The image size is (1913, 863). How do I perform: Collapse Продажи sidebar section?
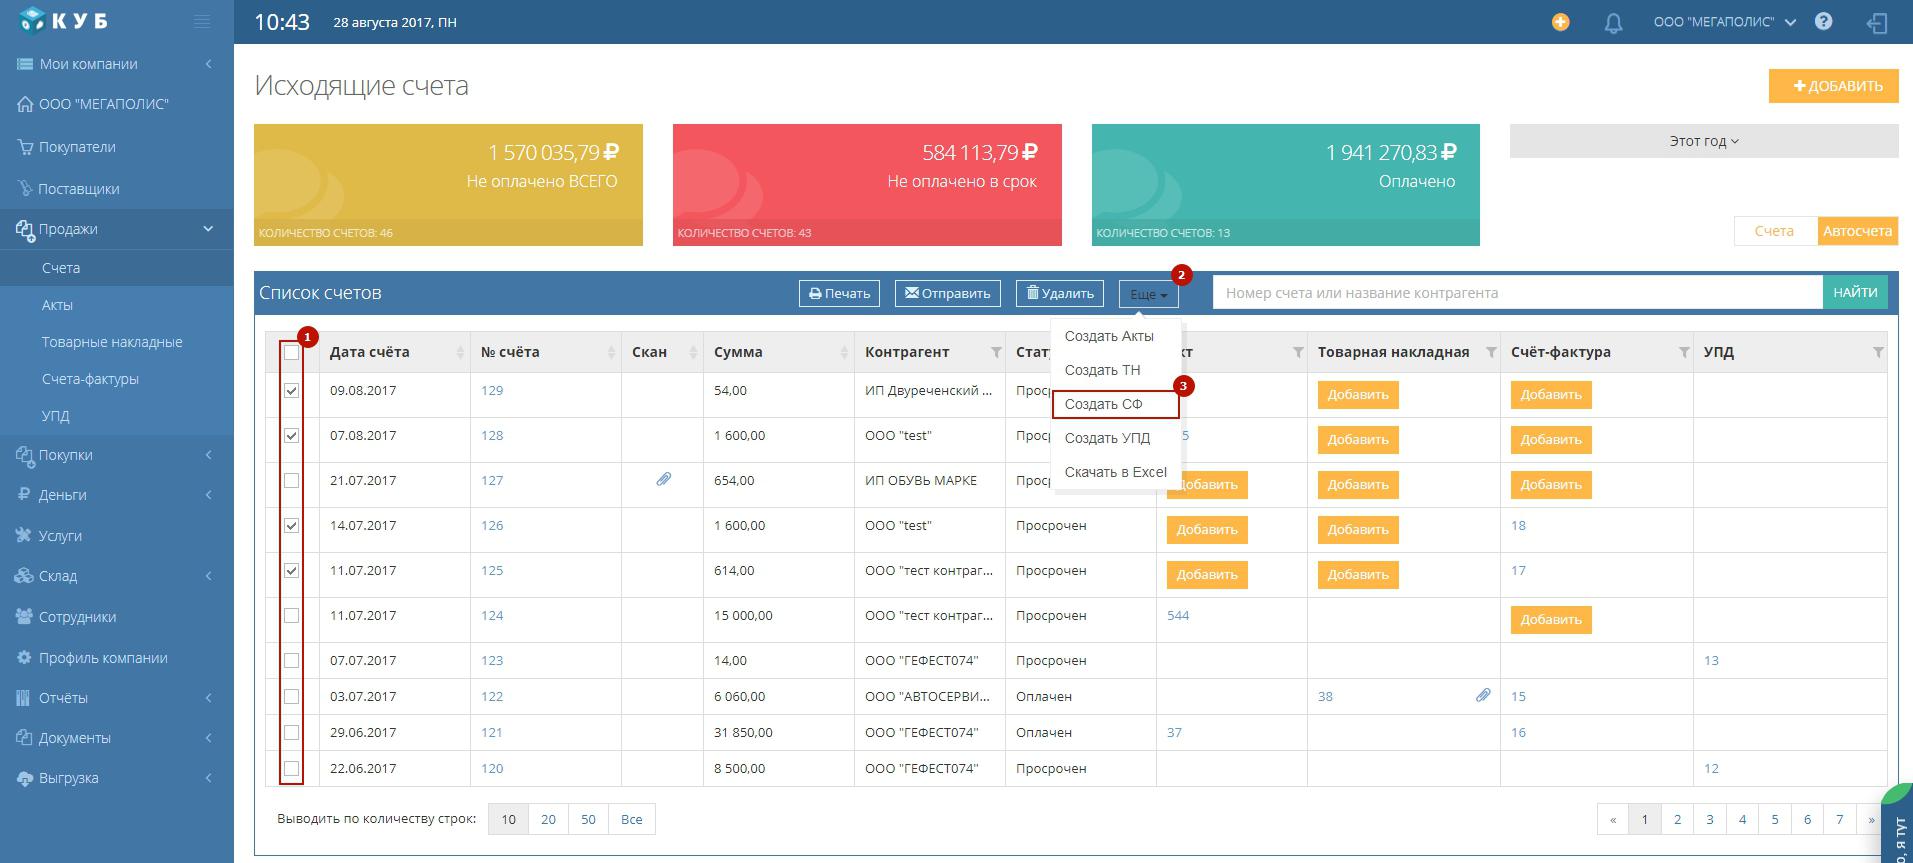[116, 229]
